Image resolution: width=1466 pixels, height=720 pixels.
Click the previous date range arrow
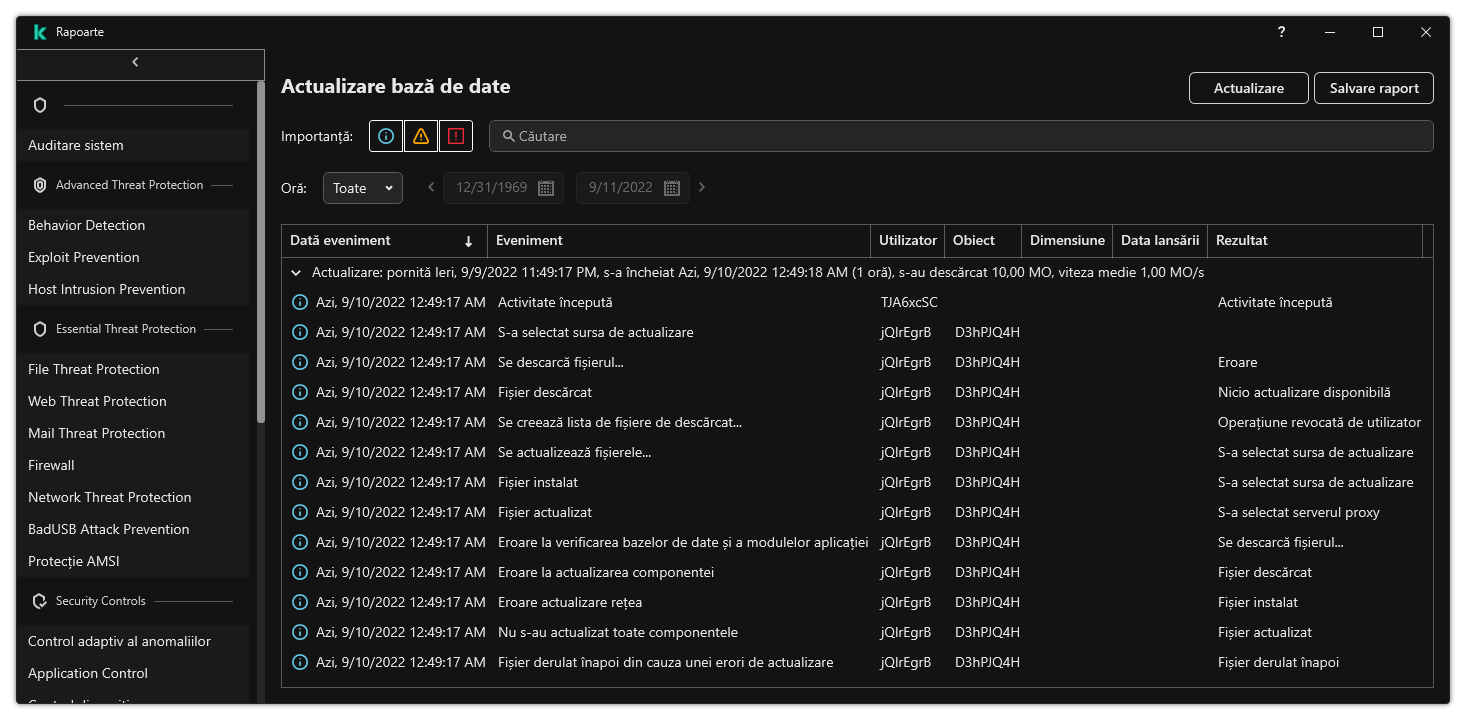431,187
